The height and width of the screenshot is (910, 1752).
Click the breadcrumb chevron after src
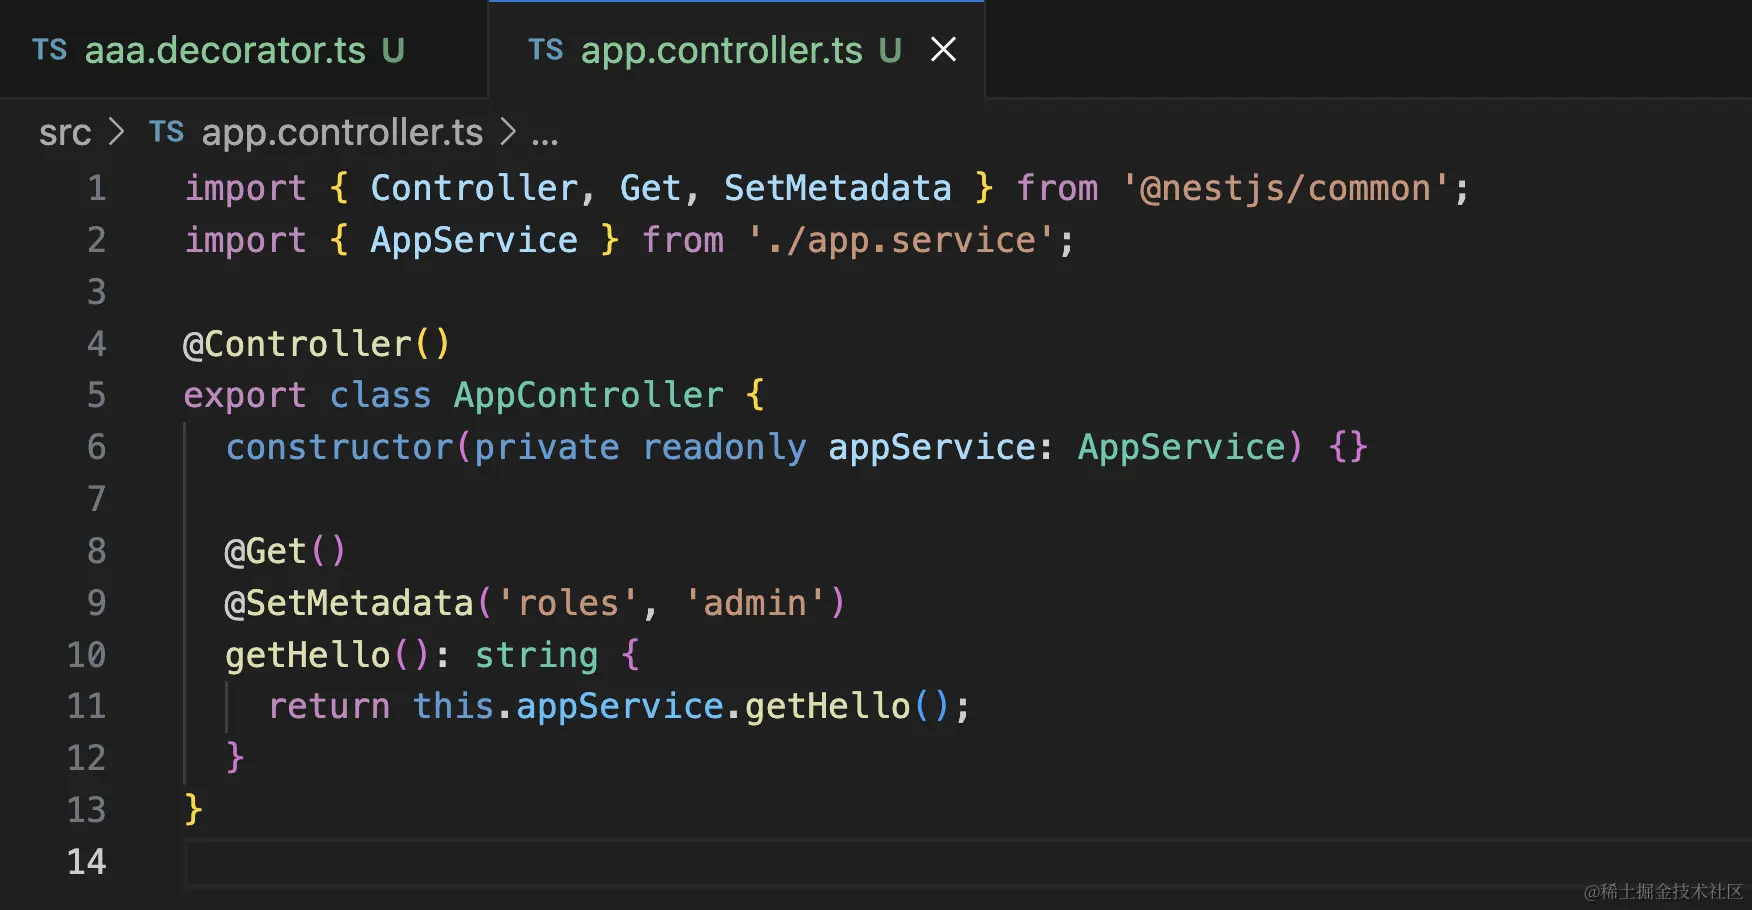[117, 132]
